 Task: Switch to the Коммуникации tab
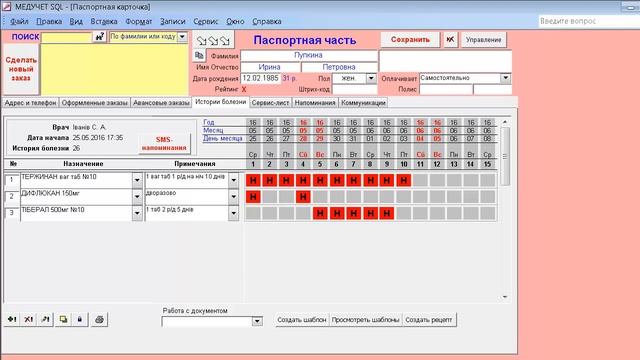pyautogui.click(x=363, y=103)
